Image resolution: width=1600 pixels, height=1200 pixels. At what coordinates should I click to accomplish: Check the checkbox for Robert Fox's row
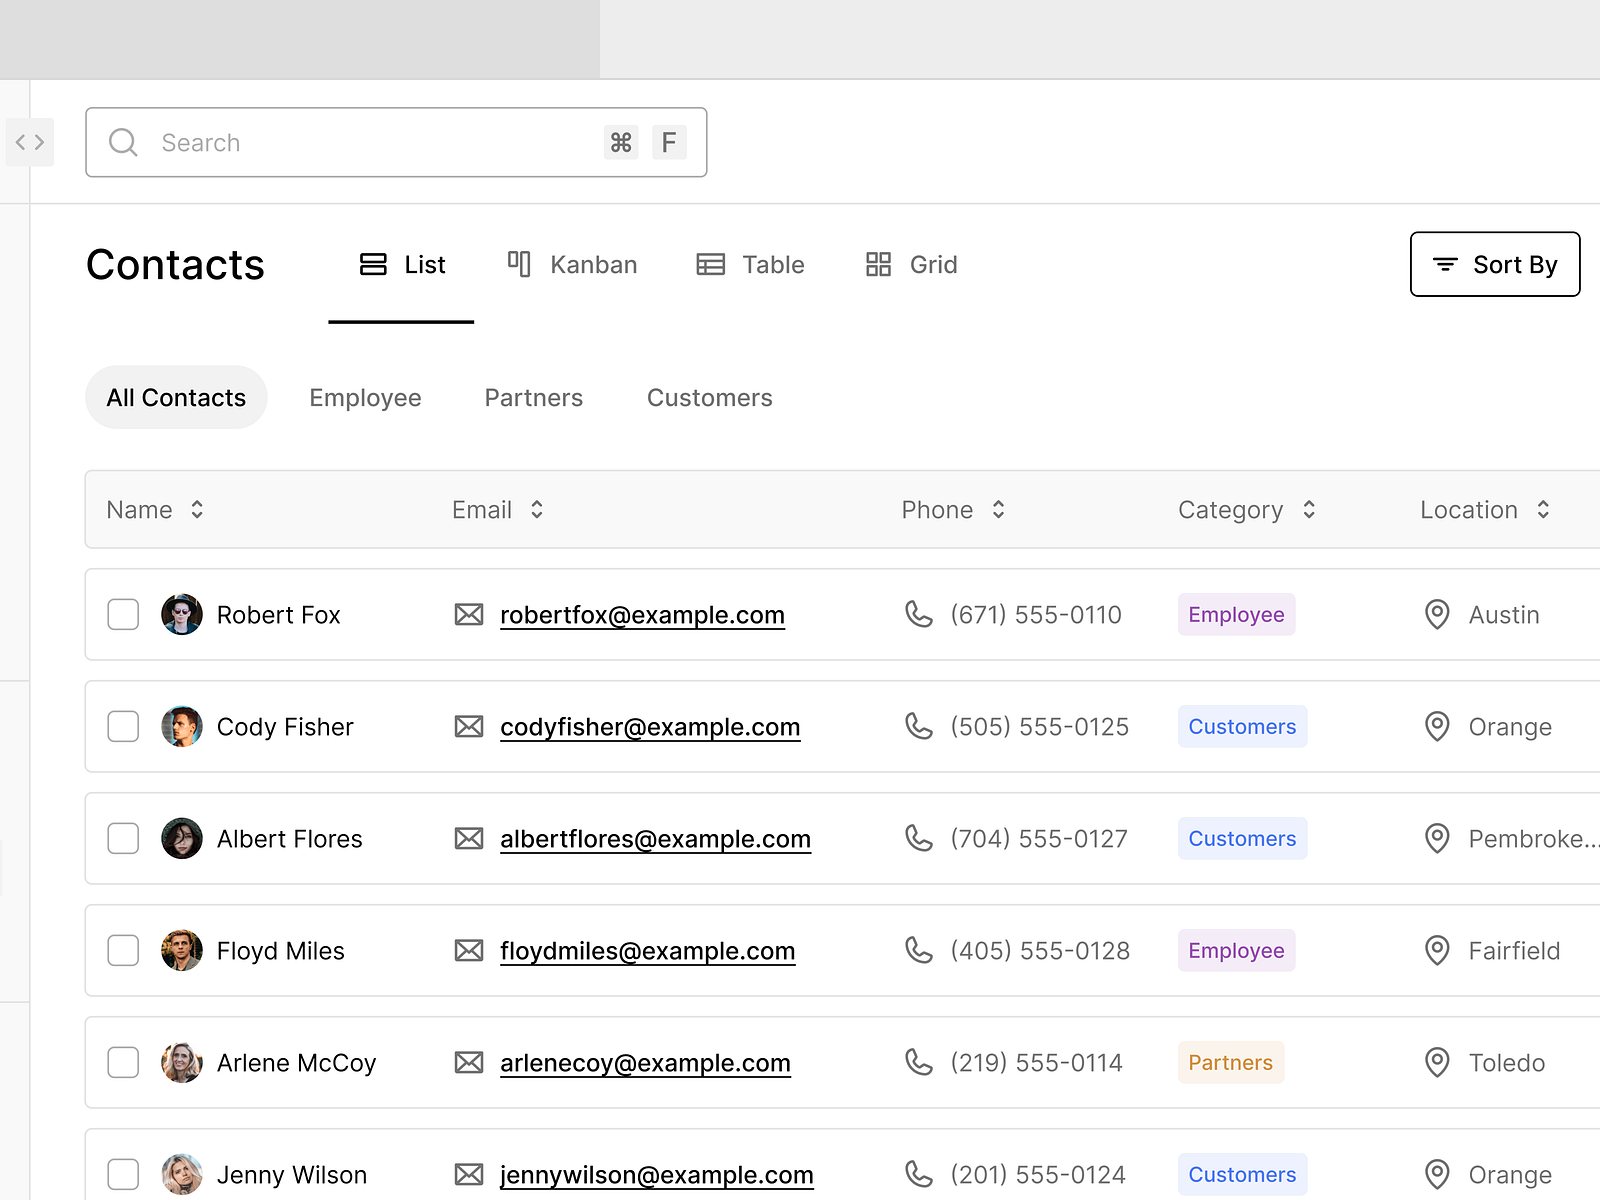point(123,614)
